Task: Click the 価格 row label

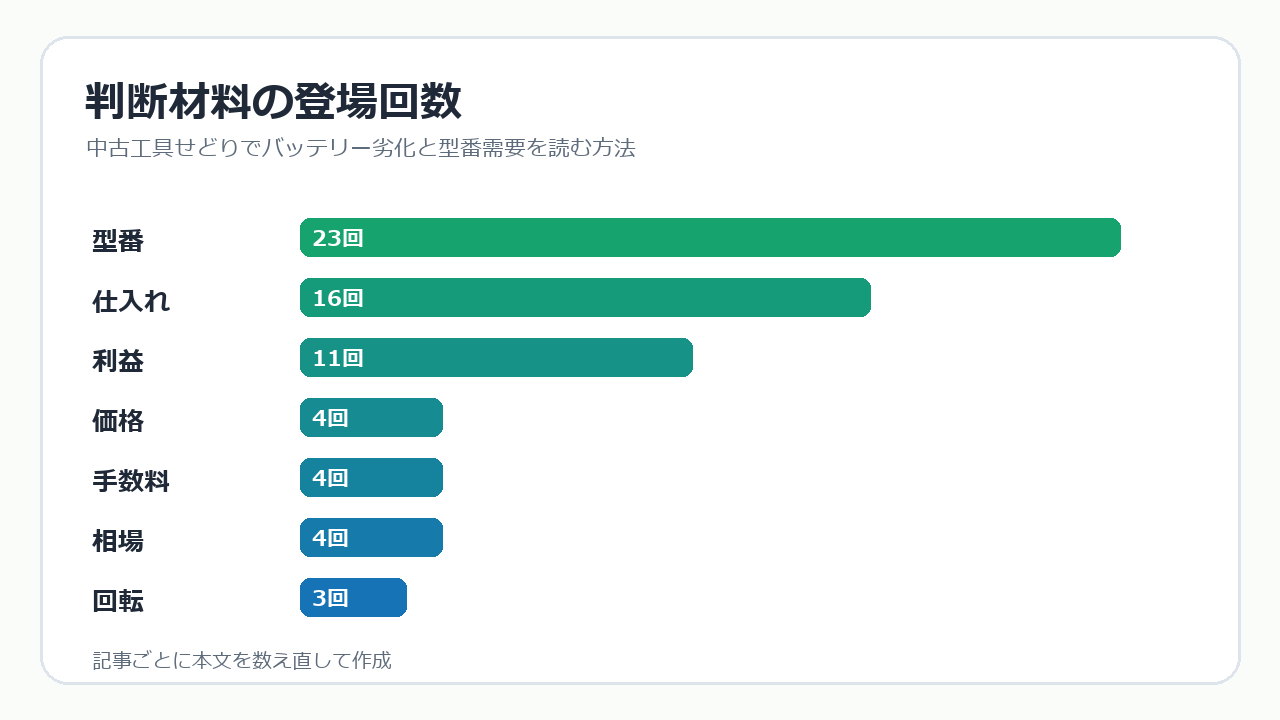Action: (118, 421)
